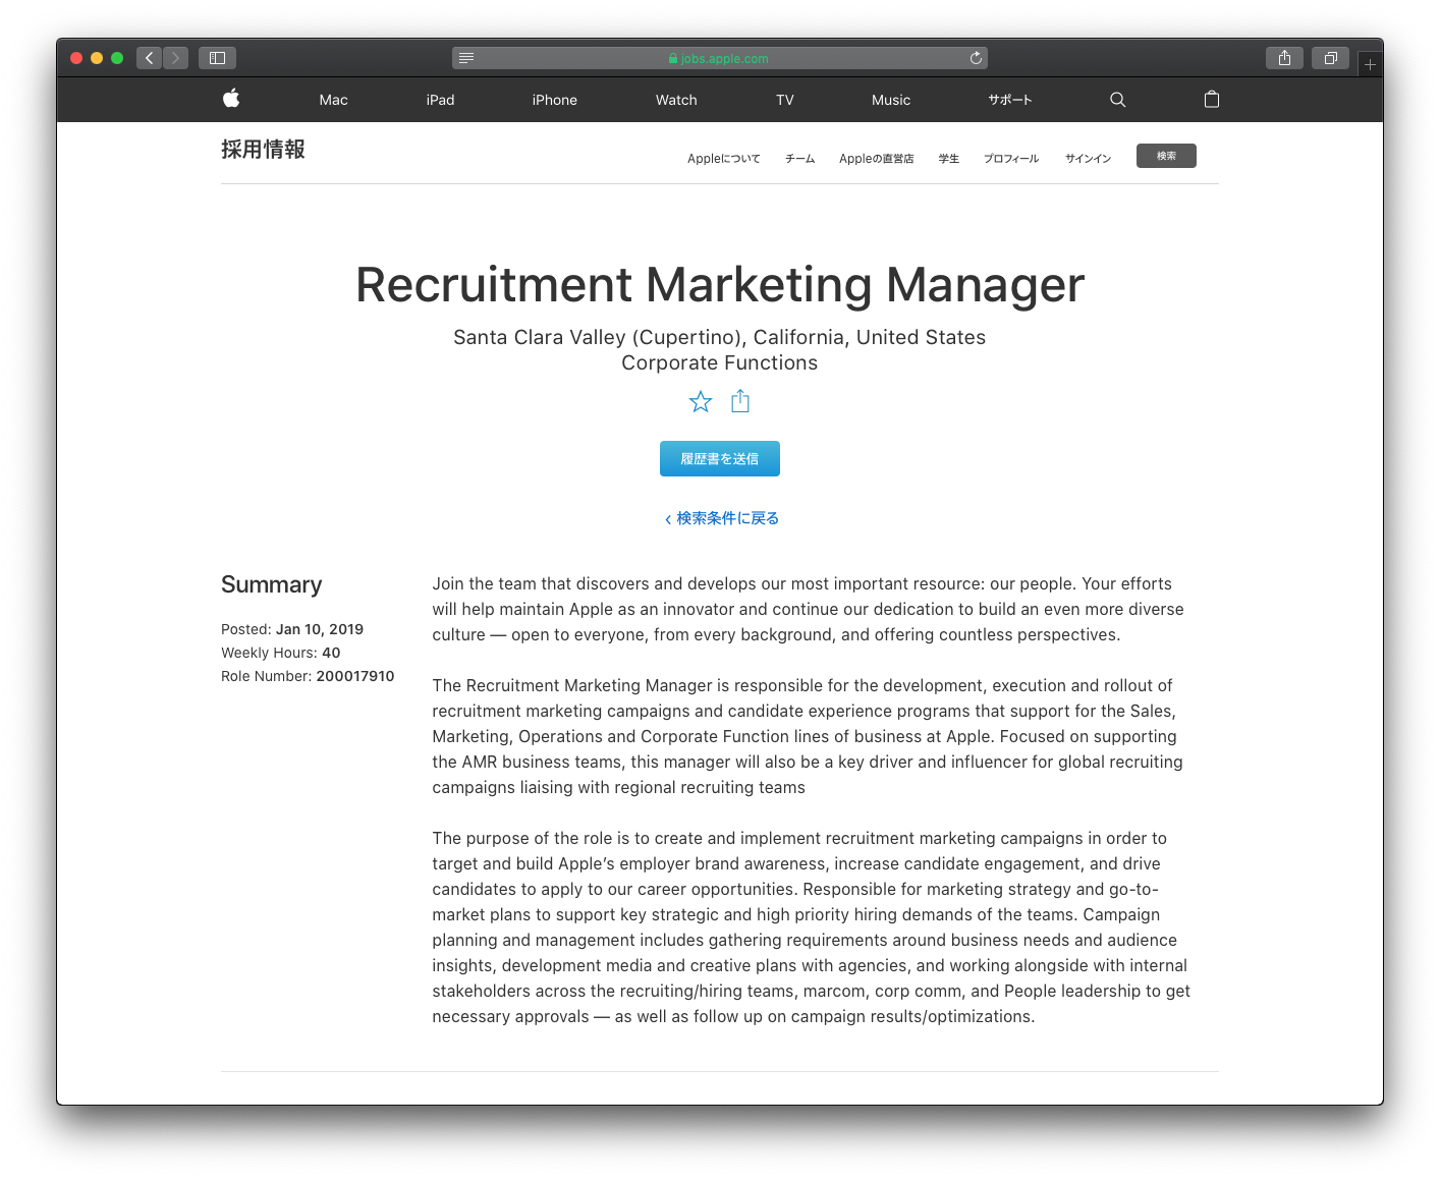
Task: Open the チーム link
Action: pos(800,158)
